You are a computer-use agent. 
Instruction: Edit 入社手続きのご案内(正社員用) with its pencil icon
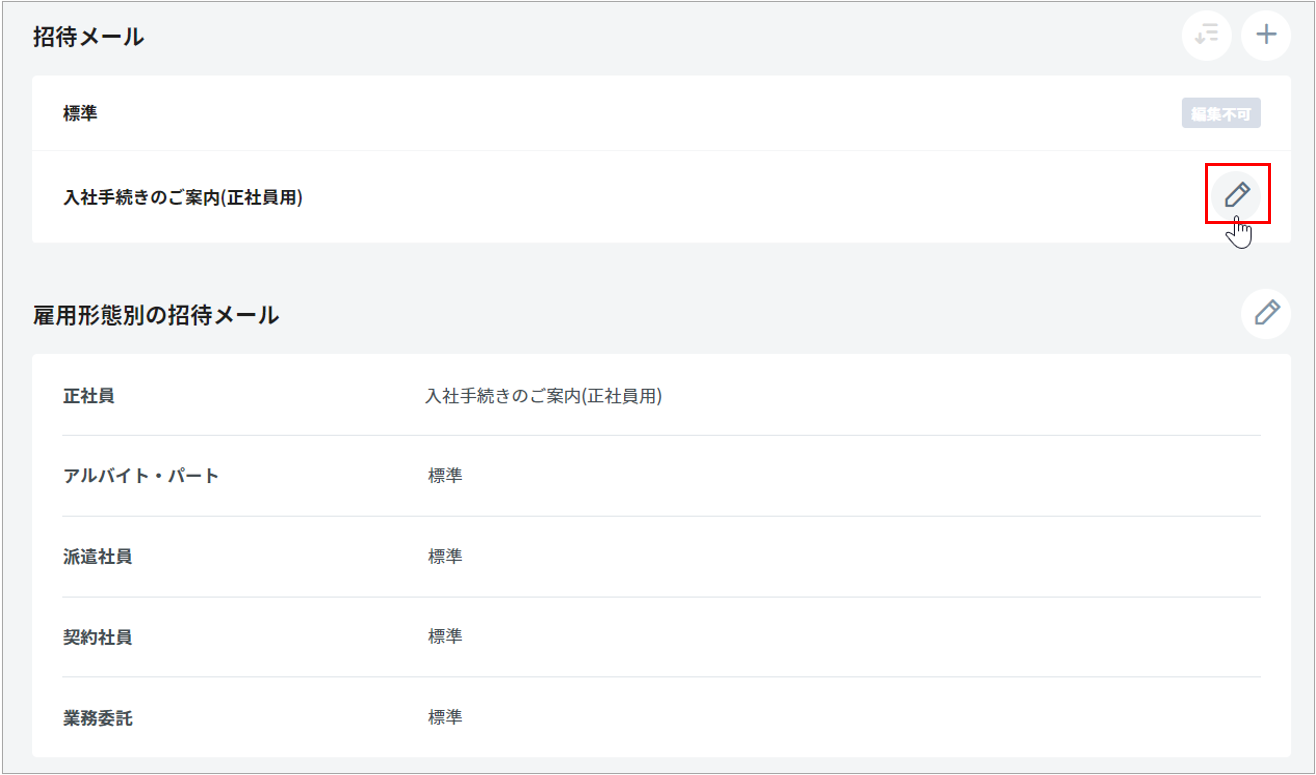click(1237, 194)
